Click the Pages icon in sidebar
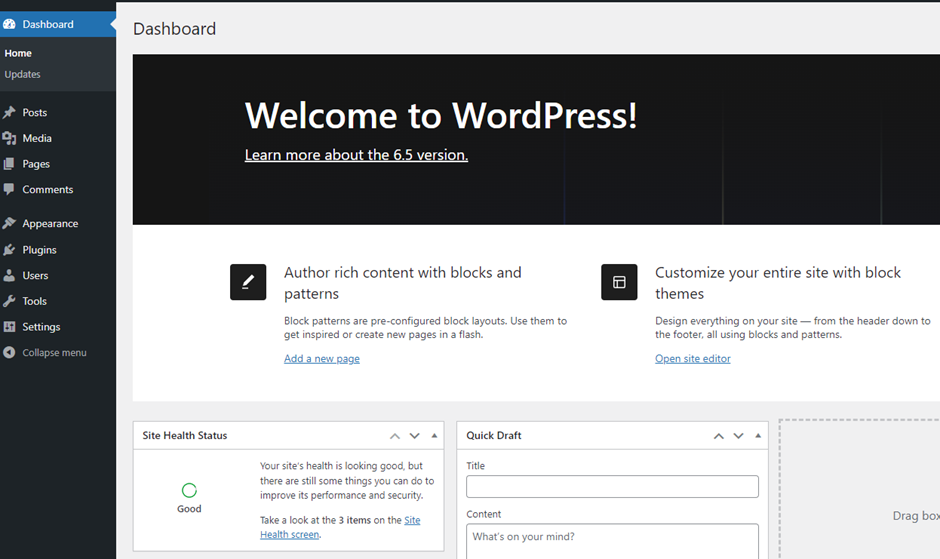This screenshot has width=940, height=559. click(10, 164)
